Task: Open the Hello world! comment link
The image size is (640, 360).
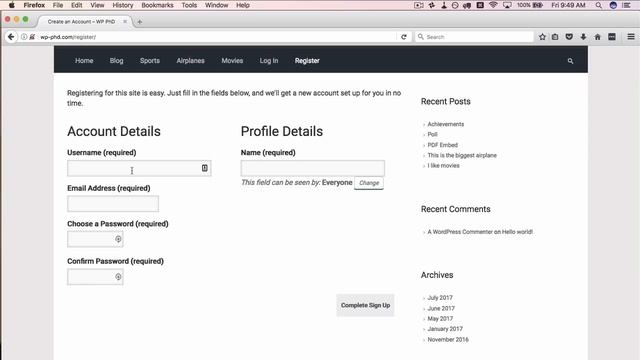Action: point(517,232)
